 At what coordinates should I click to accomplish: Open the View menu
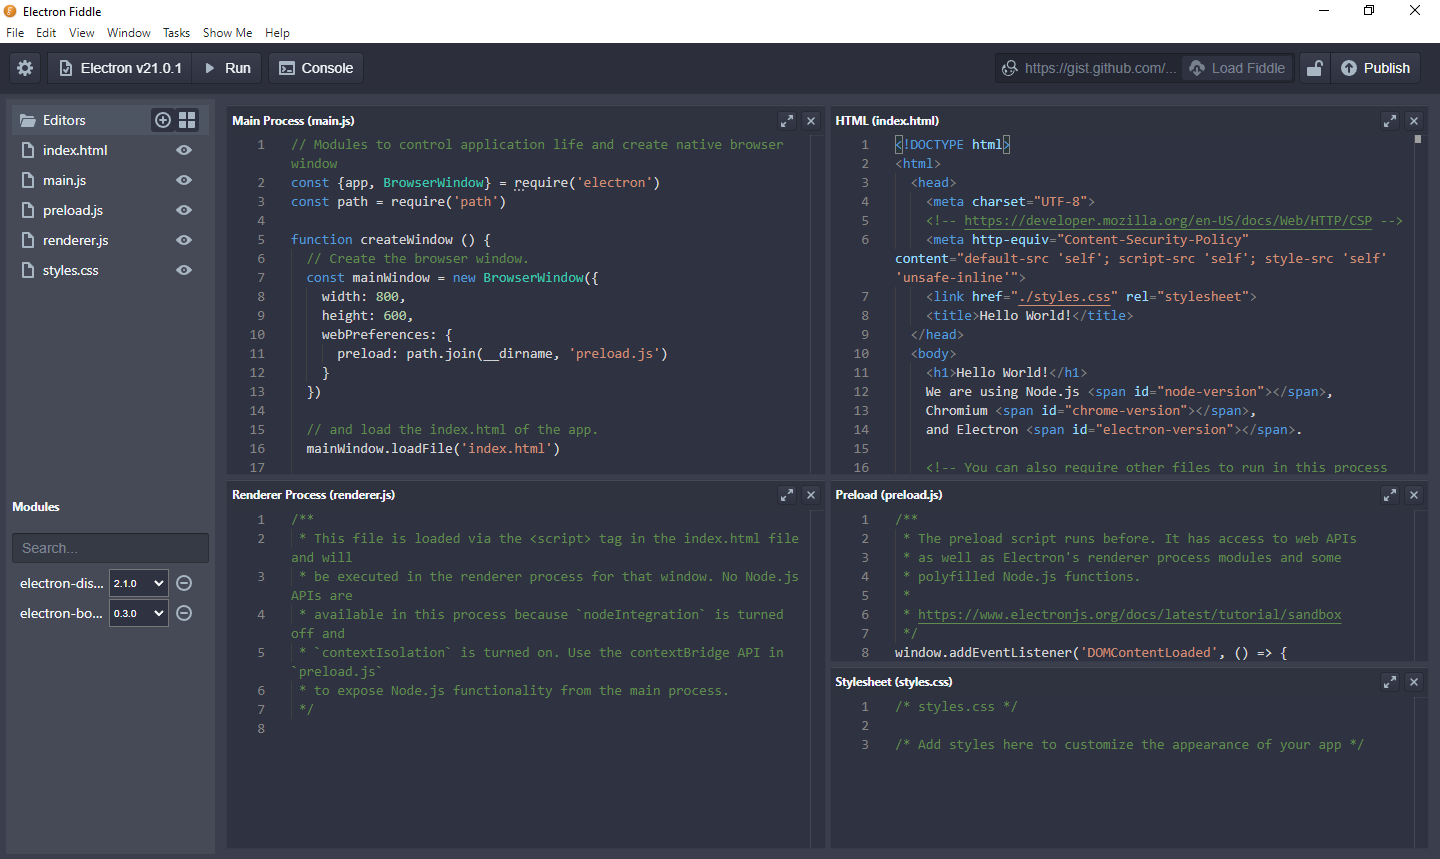(82, 33)
